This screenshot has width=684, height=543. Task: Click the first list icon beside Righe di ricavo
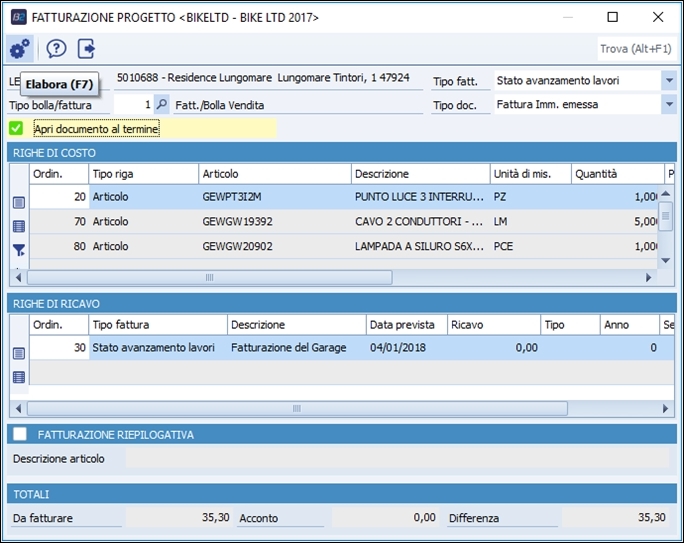tap(19, 353)
